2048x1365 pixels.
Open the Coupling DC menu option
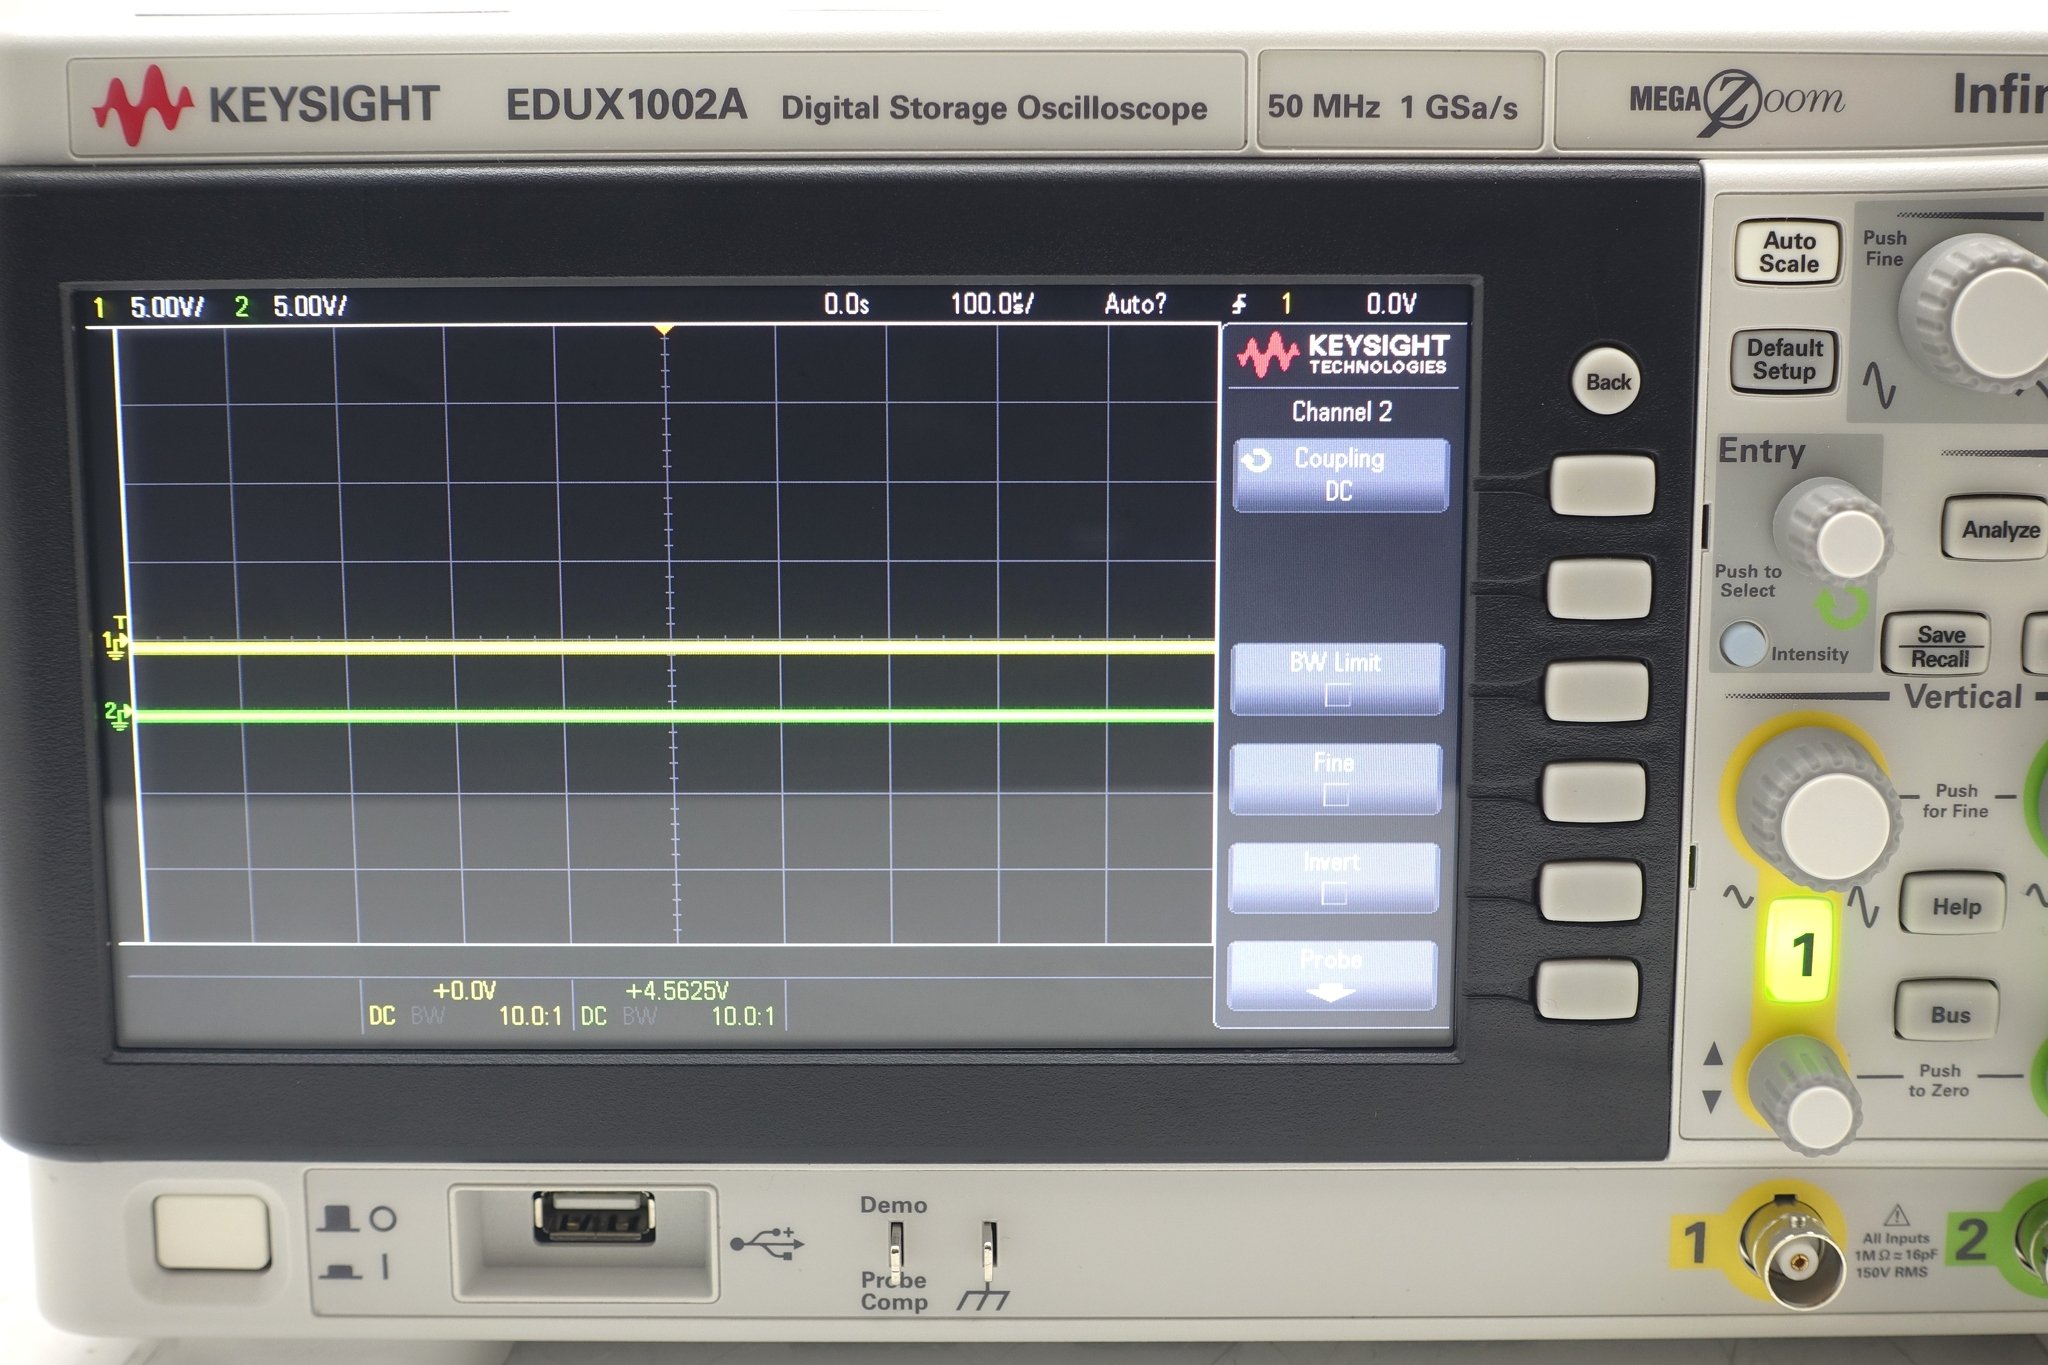click(x=1340, y=475)
